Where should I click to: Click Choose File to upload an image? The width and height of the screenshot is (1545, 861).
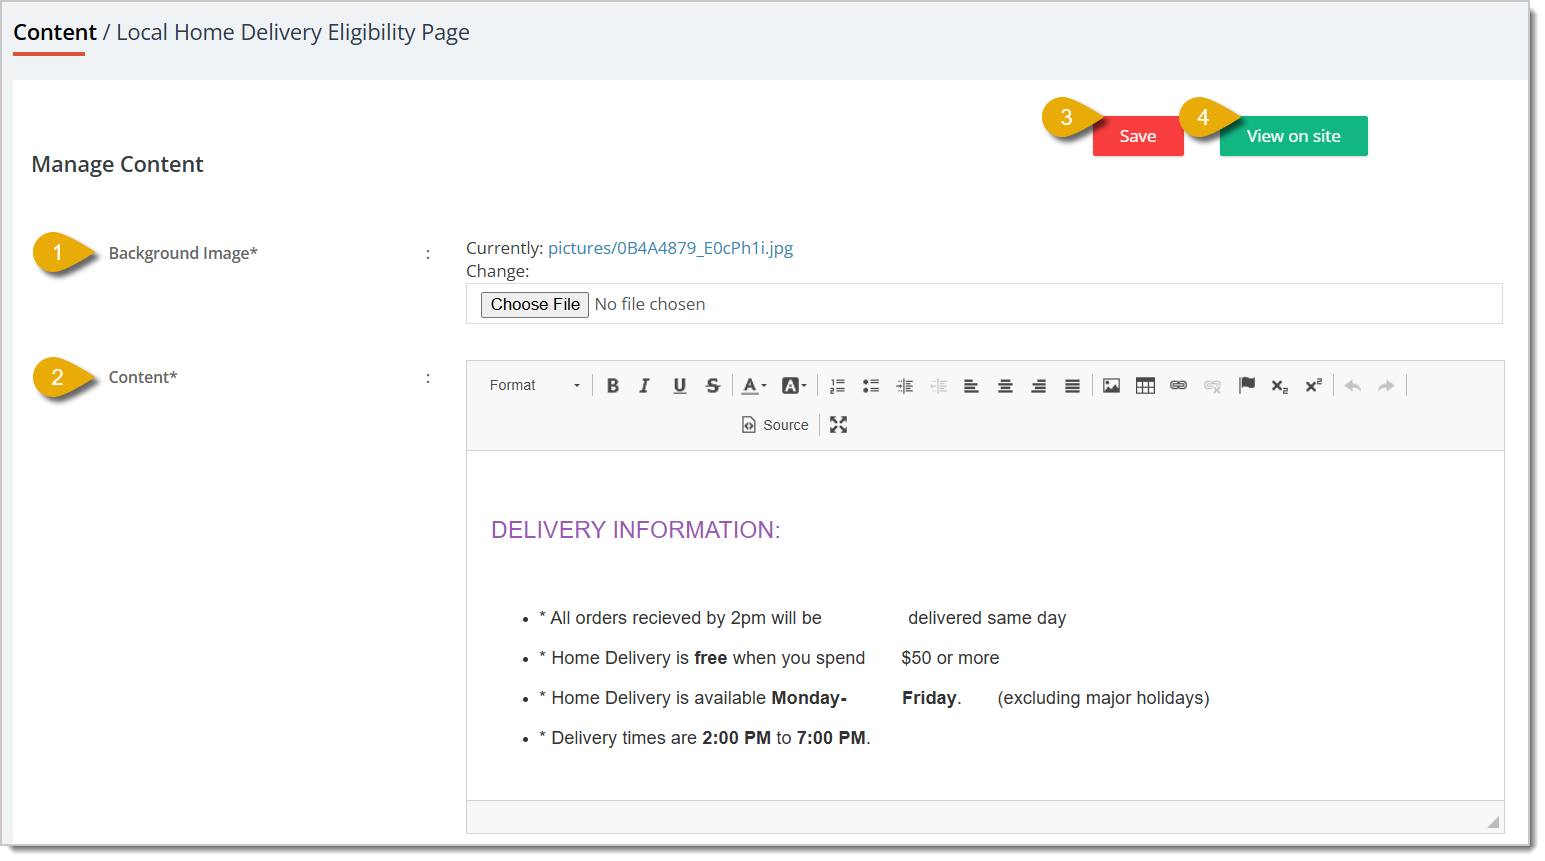pos(535,304)
